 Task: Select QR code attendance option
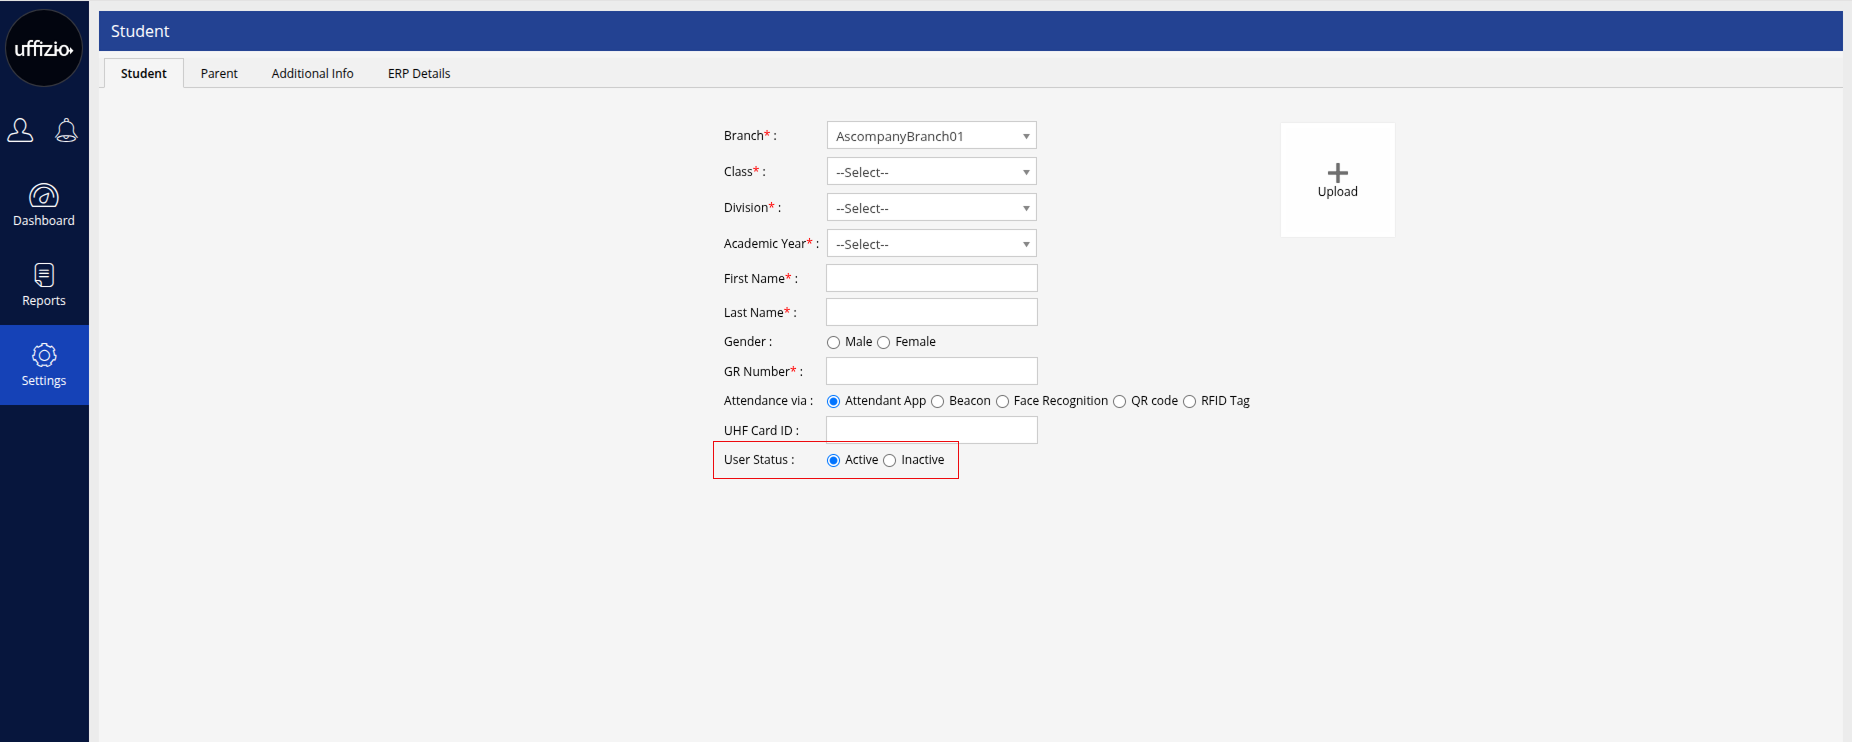(1120, 401)
